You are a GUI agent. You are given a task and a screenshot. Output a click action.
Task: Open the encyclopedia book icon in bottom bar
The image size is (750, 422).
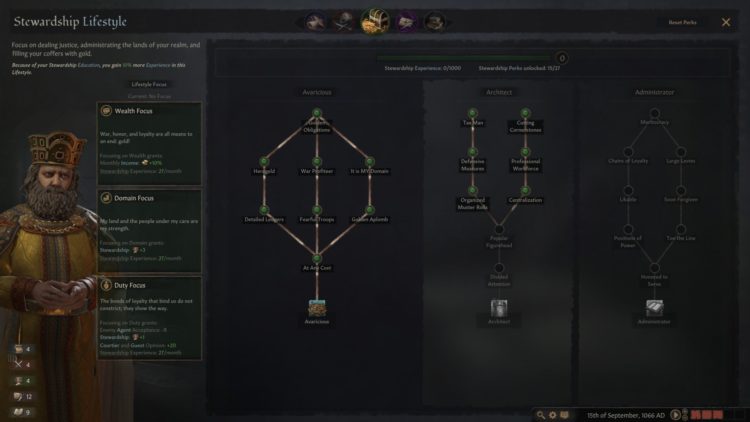point(565,415)
